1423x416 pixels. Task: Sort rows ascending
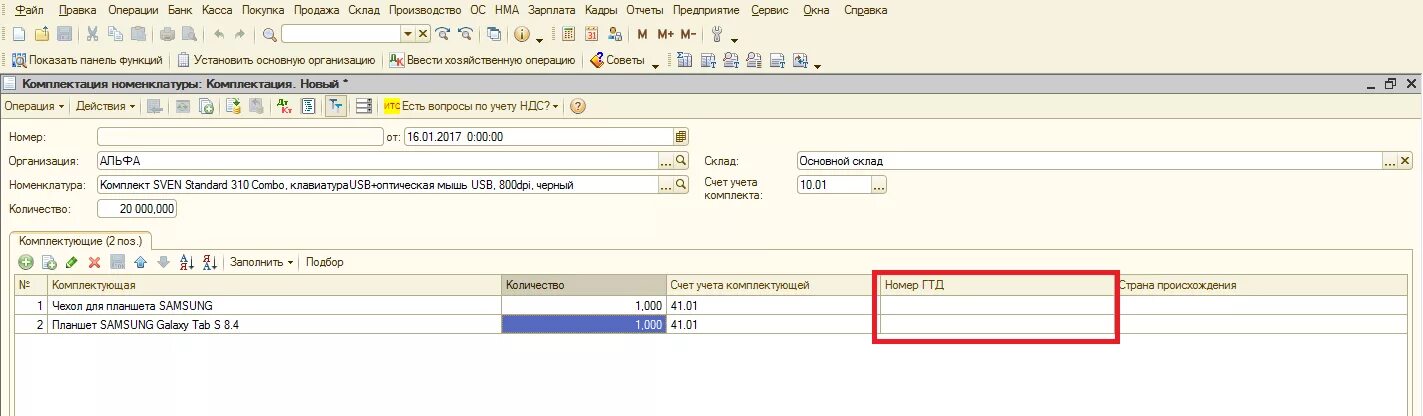coord(186,262)
